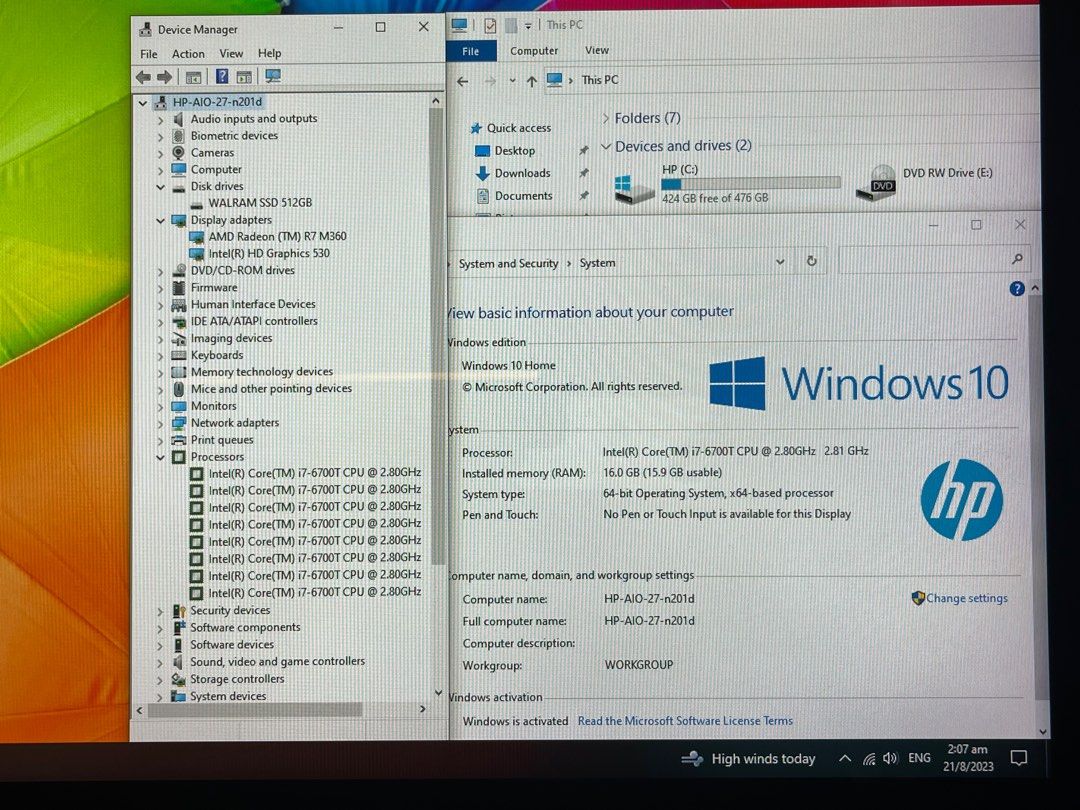Open recent locations dropdown in This PC
Image resolution: width=1080 pixels, height=810 pixels.
point(512,81)
